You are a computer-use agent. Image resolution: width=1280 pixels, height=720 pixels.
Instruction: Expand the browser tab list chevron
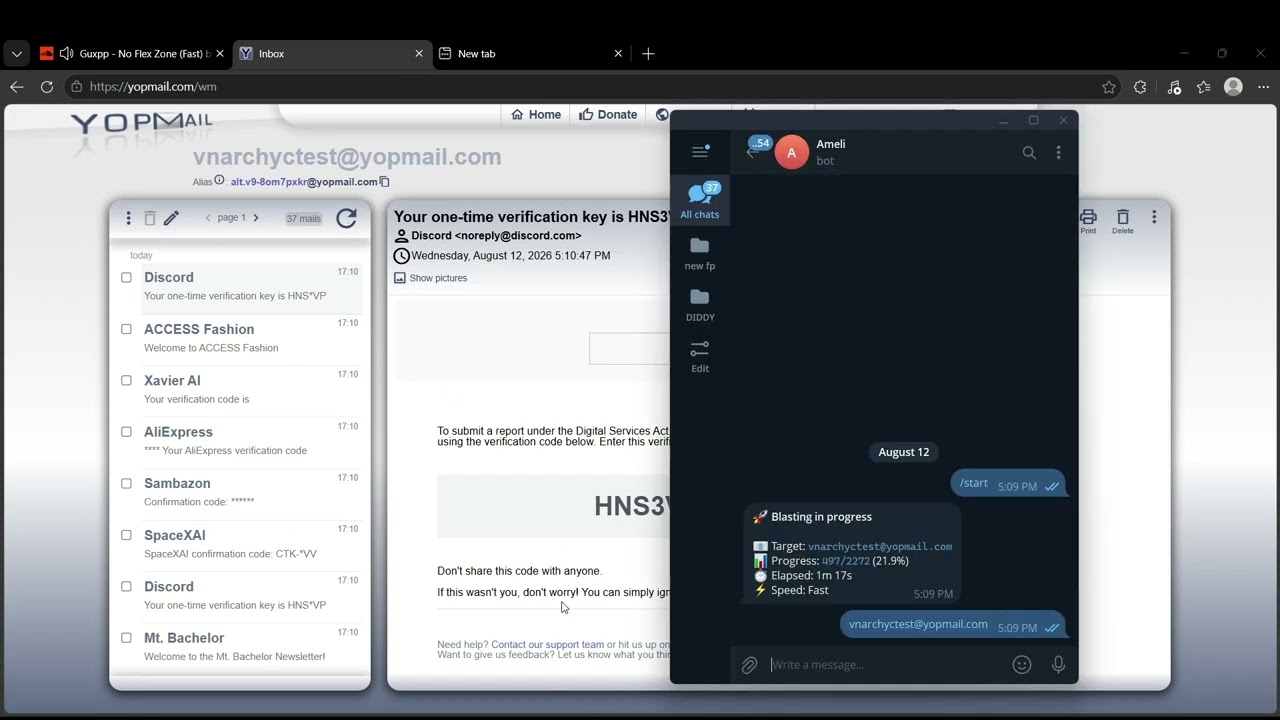16,54
